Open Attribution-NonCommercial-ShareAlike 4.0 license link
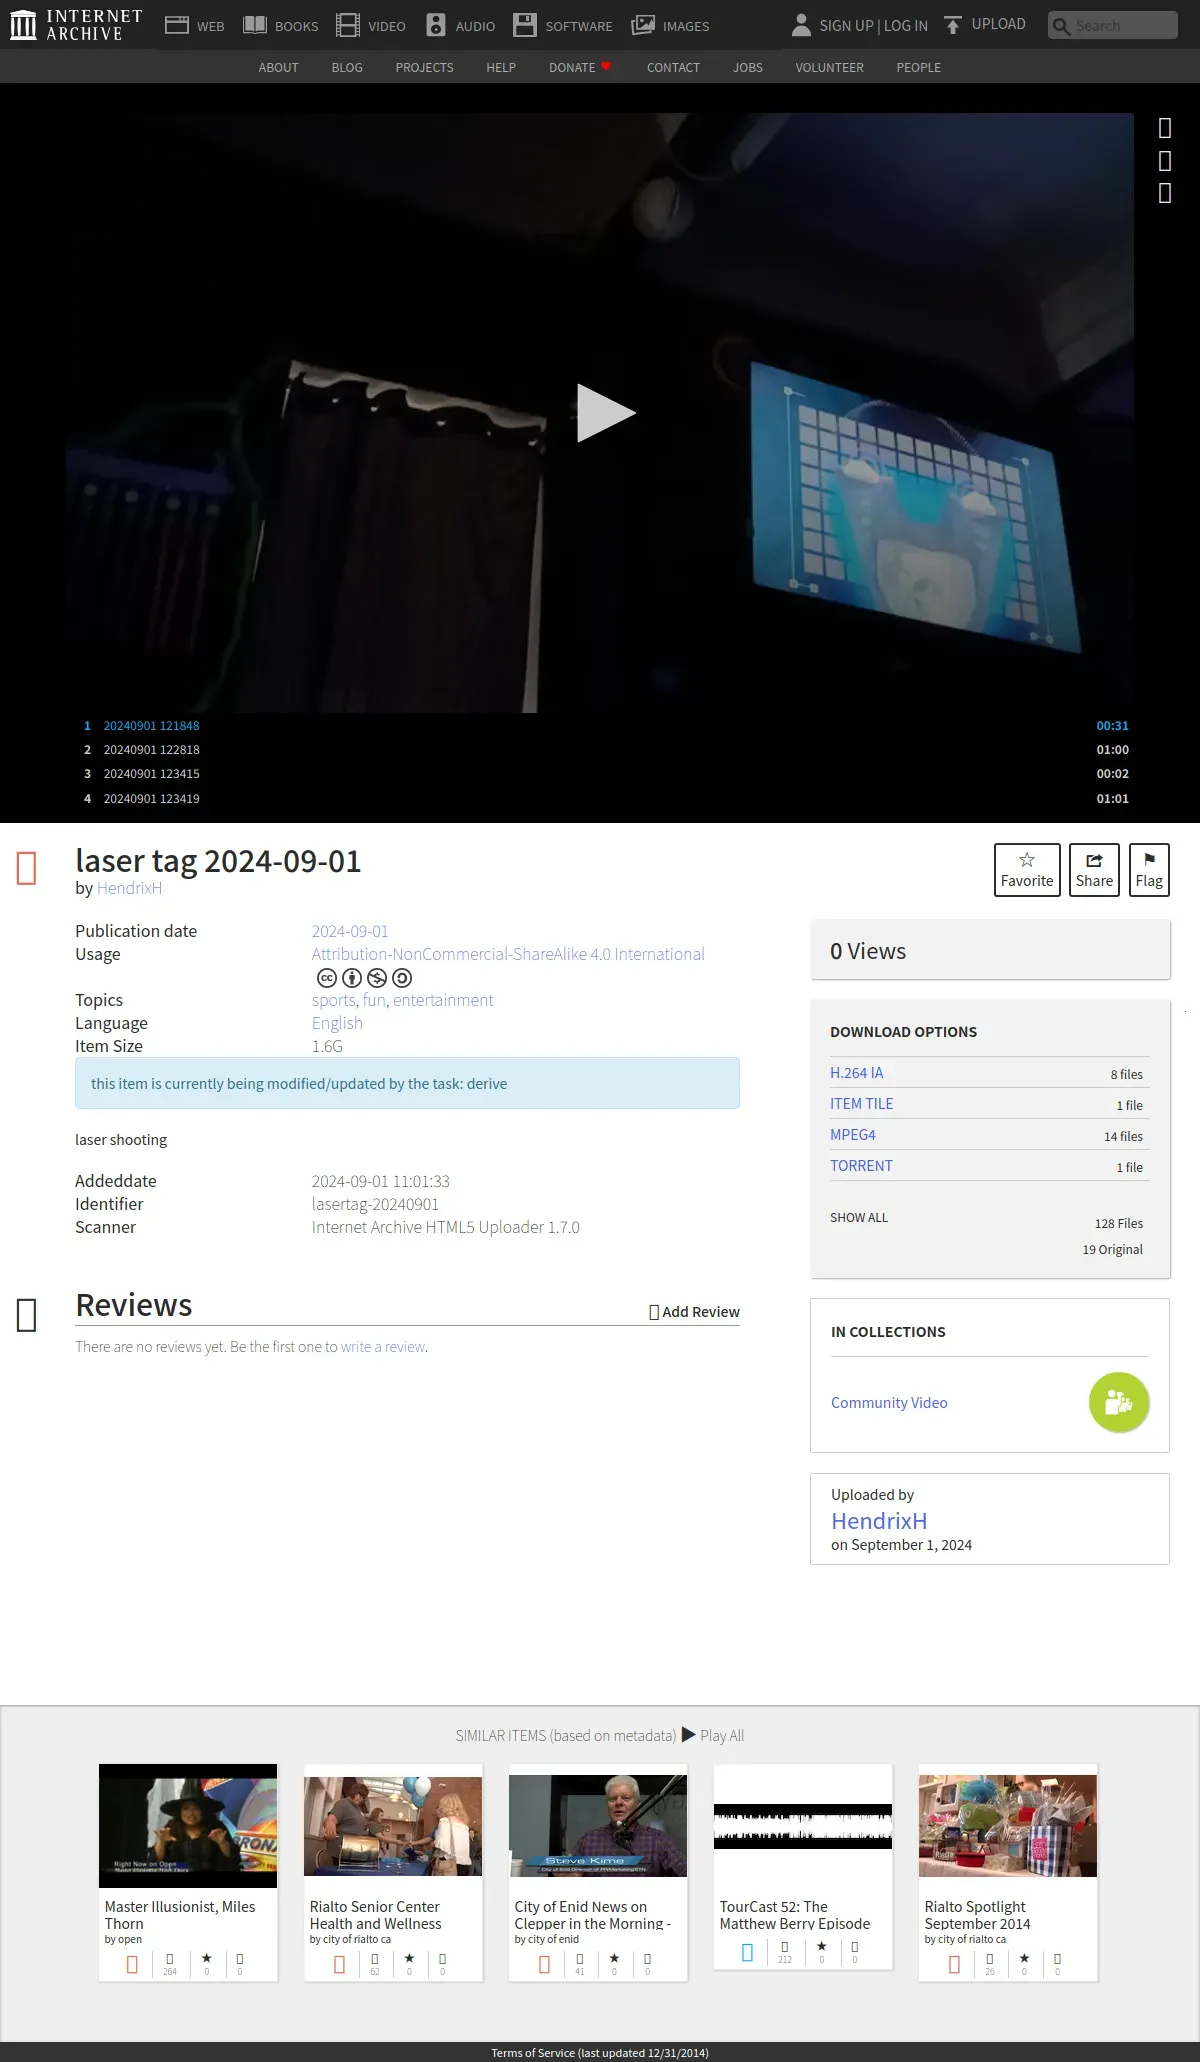 pos(508,954)
